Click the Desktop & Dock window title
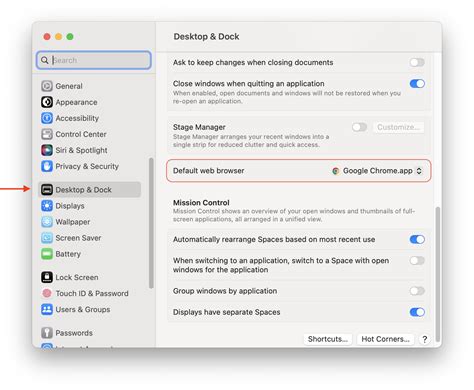The height and width of the screenshot is (390, 474). [206, 37]
